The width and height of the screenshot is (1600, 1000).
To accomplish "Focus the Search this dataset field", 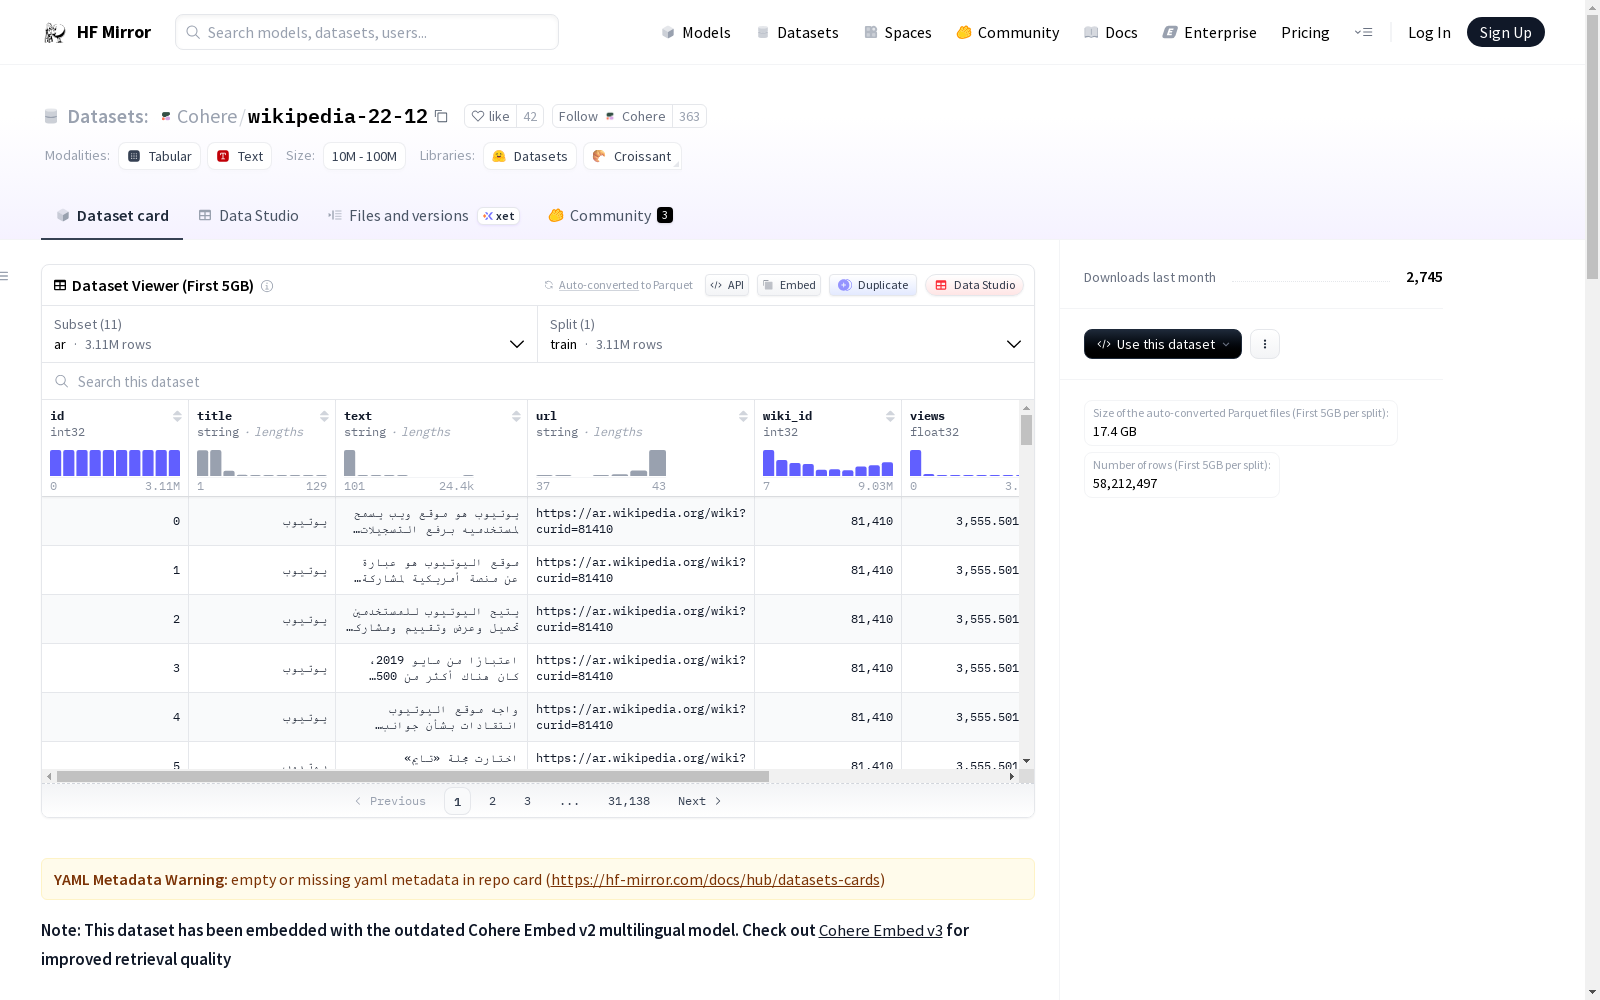I will coord(538,381).
